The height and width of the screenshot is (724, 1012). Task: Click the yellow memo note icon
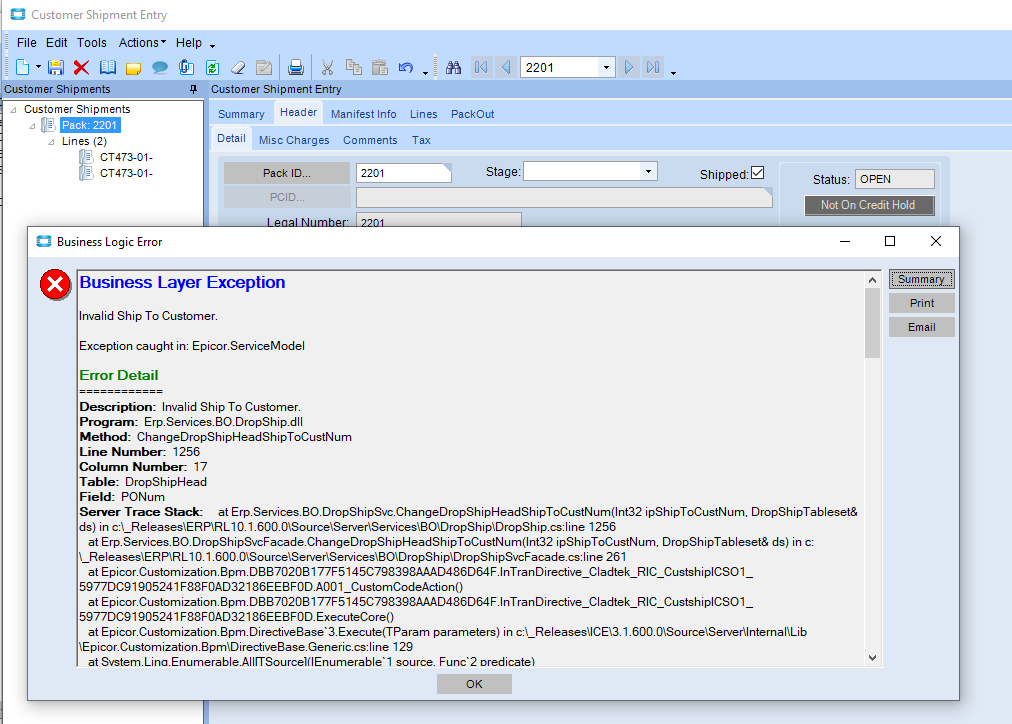134,68
